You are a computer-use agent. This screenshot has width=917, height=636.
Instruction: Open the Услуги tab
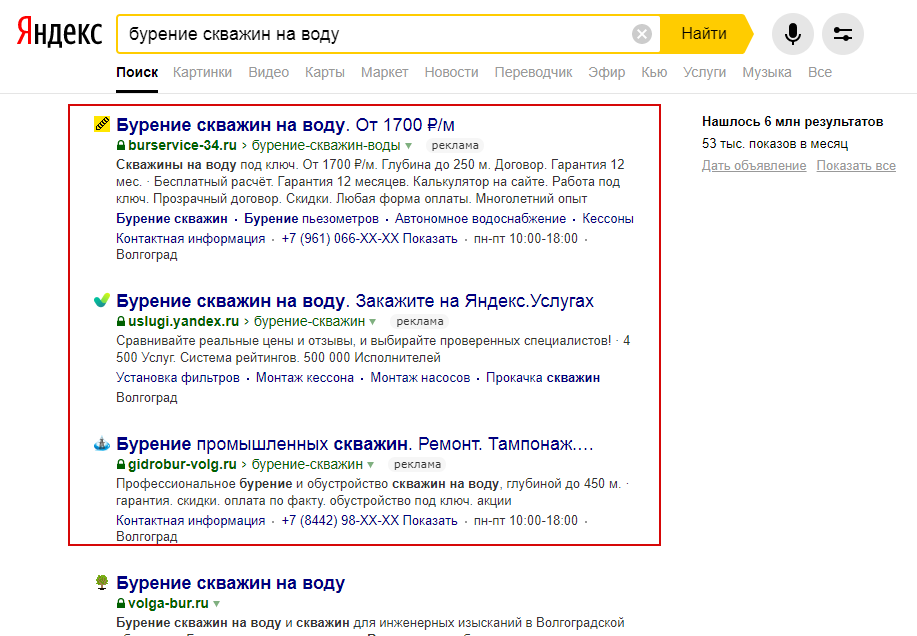pos(704,72)
